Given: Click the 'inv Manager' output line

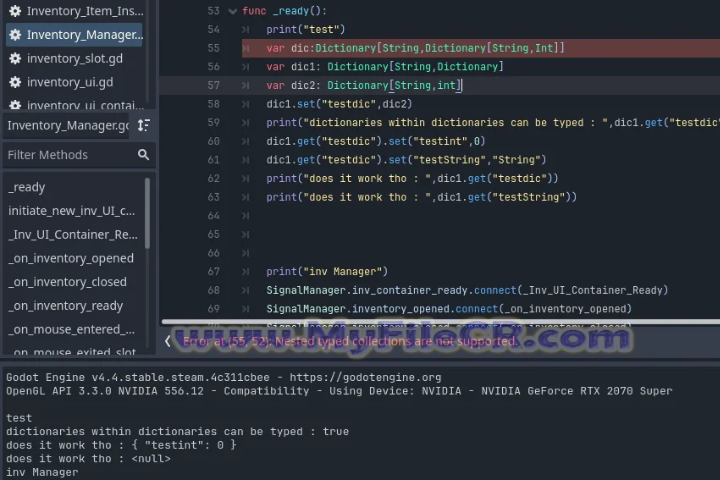Looking at the screenshot, I should [x=42, y=472].
